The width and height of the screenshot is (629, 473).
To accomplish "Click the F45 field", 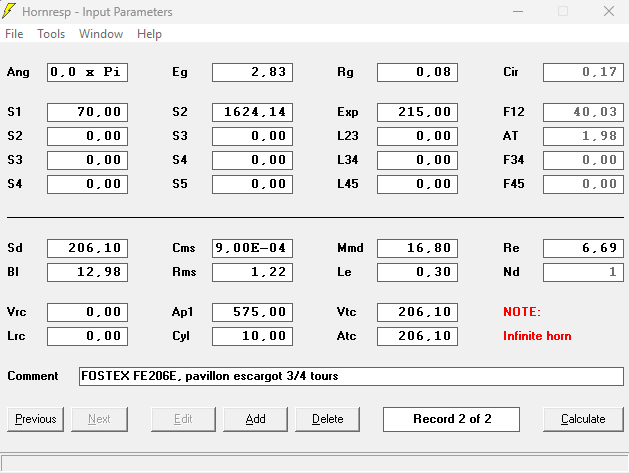I will pos(583,184).
